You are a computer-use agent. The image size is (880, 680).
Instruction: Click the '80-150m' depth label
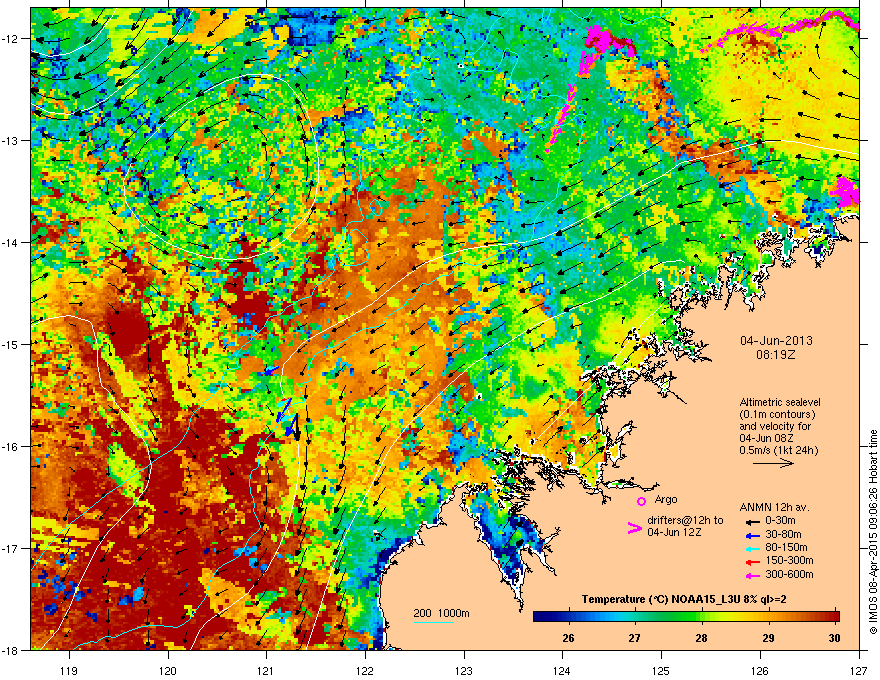tap(786, 548)
